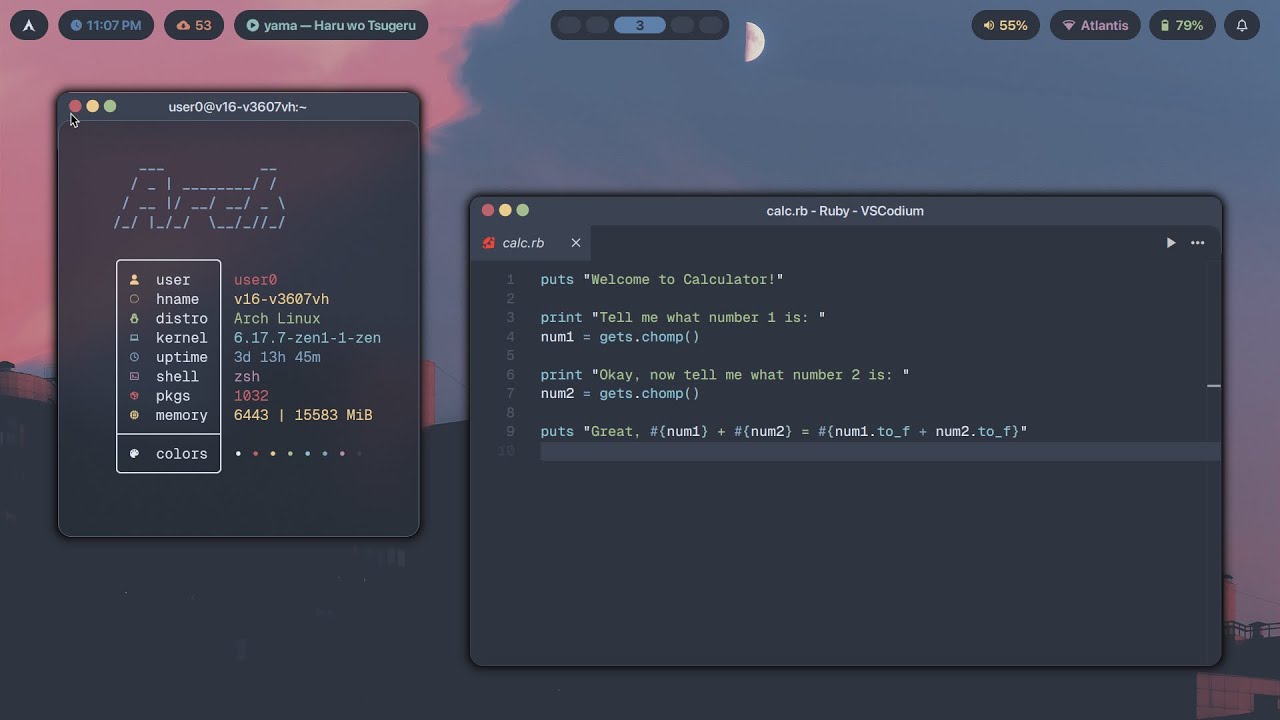Open the Arch launcher icon in top bar
Image resolution: width=1280 pixels, height=720 pixels.
[29, 25]
